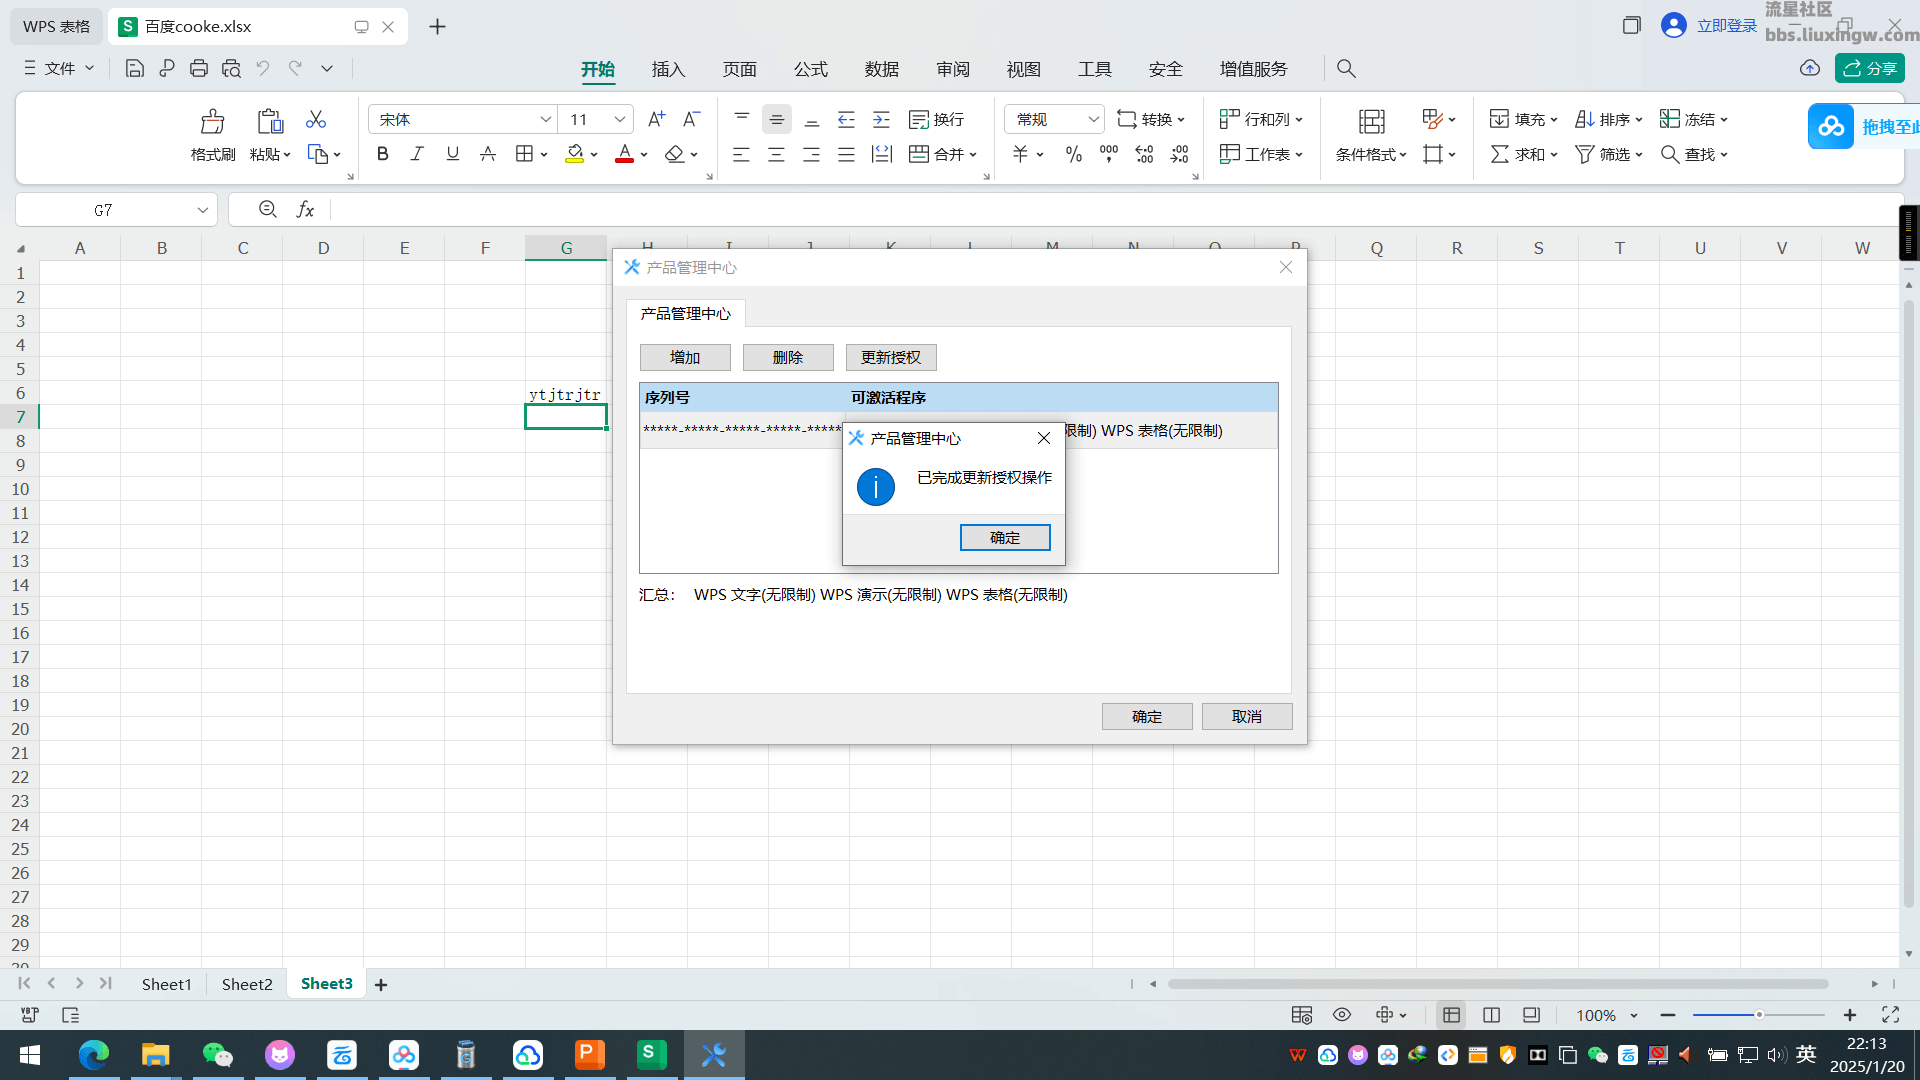The width and height of the screenshot is (1920, 1080).
Task: Increase font size icon
Action: [x=656, y=119]
